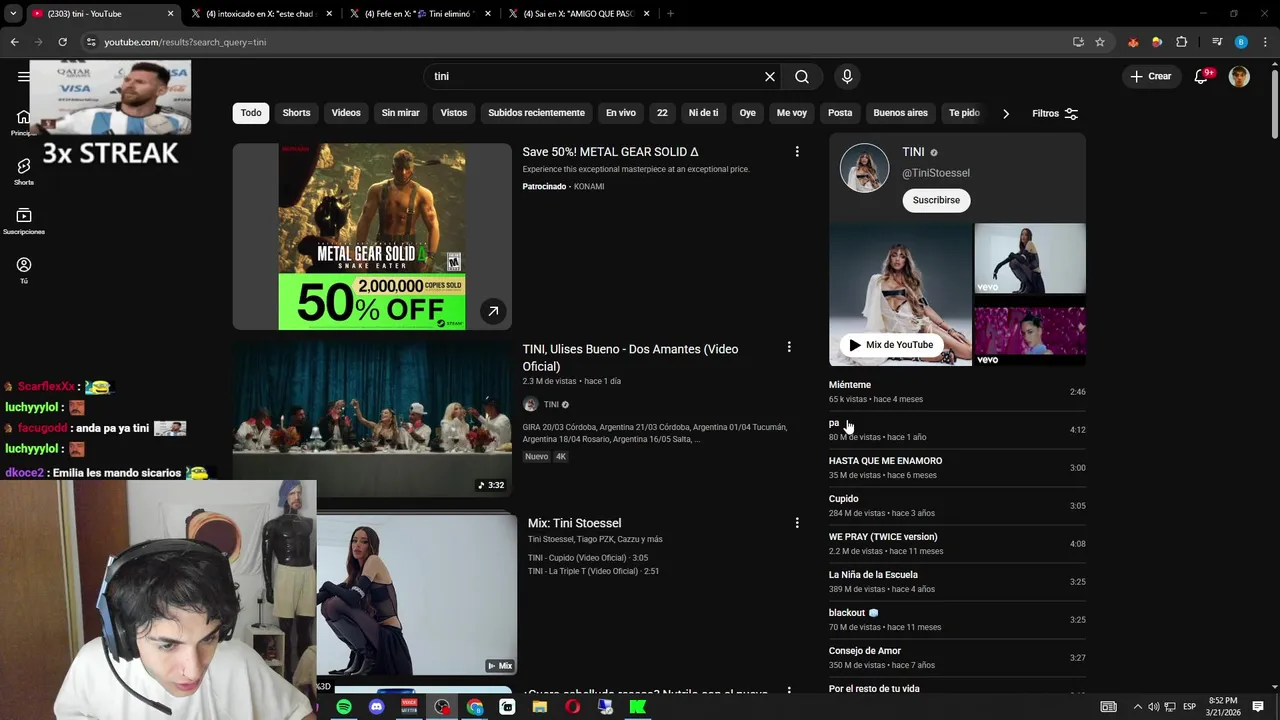Screen dimensions: 1280x720
Task: Open the Tú section in the sidebar
Action: pos(24,270)
